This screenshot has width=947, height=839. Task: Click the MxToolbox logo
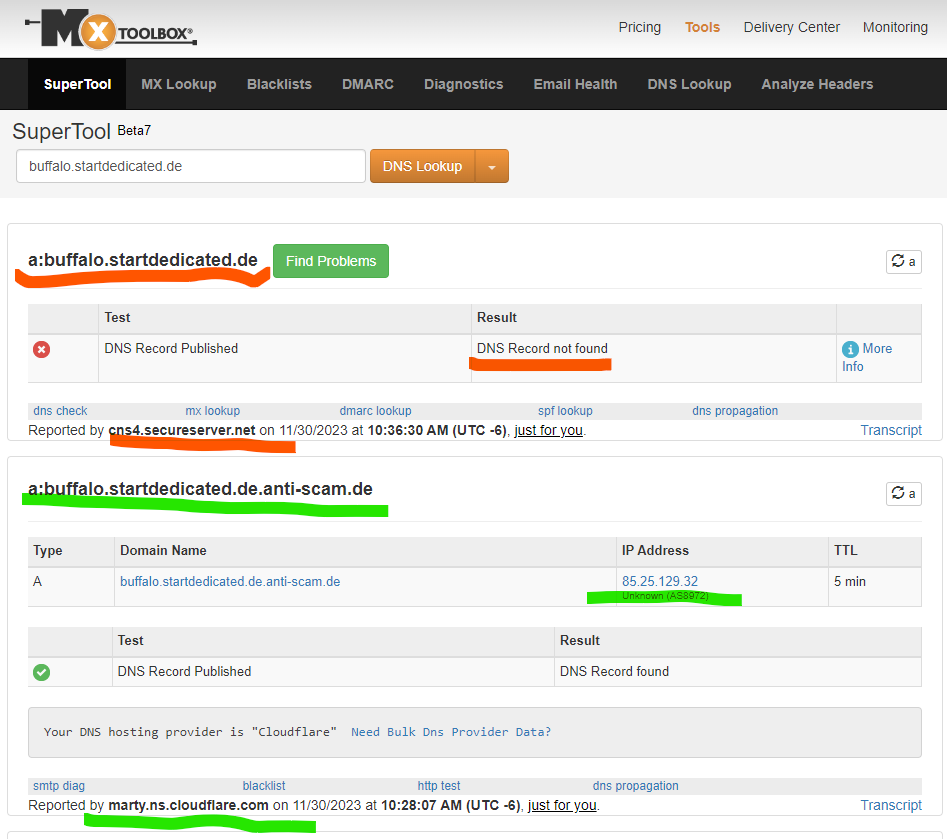tap(110, 30)
